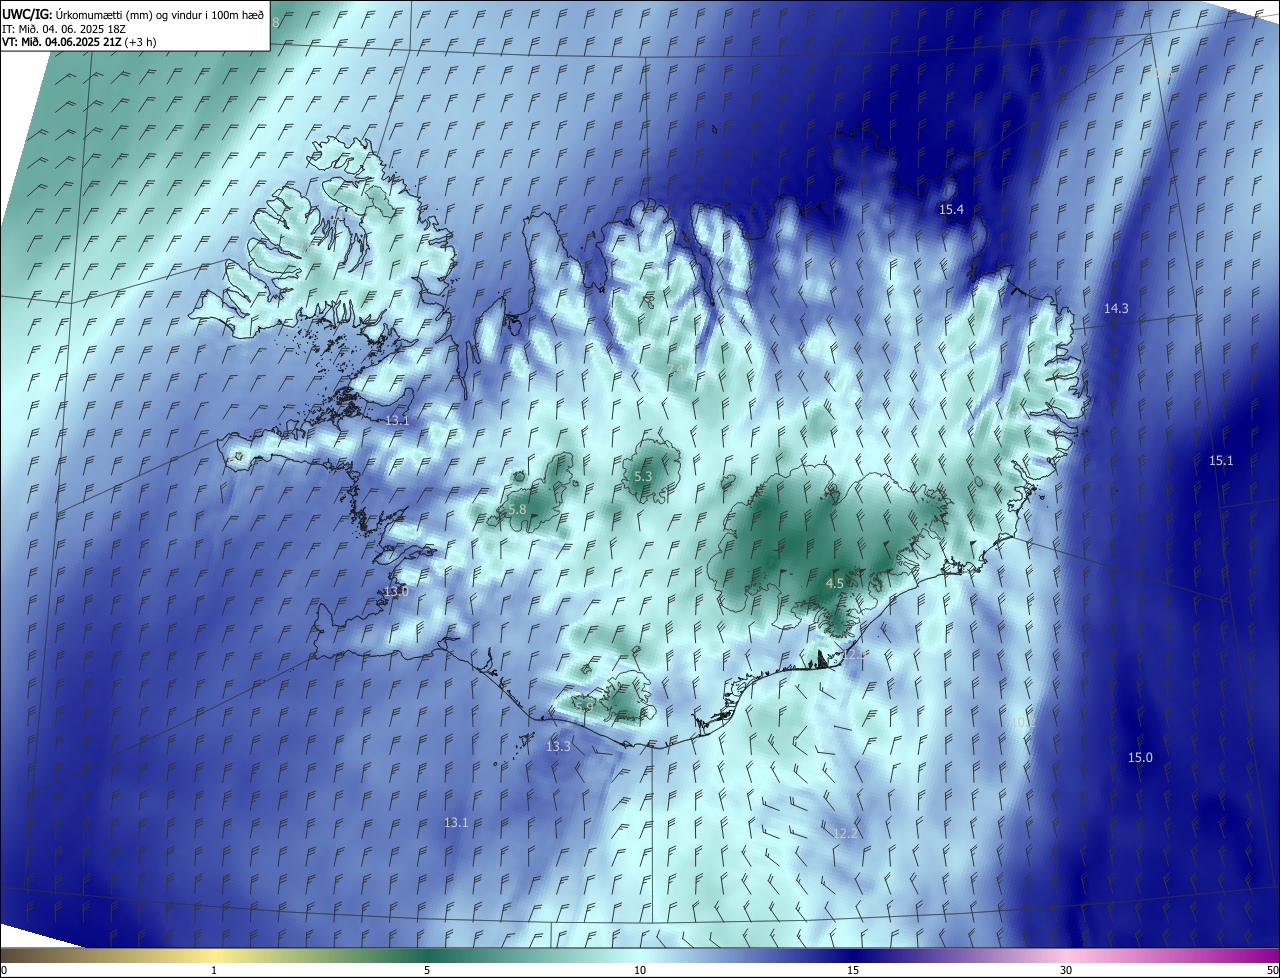Click the 15.1 value label
1280x978 pixels.
pos(1221,461)
